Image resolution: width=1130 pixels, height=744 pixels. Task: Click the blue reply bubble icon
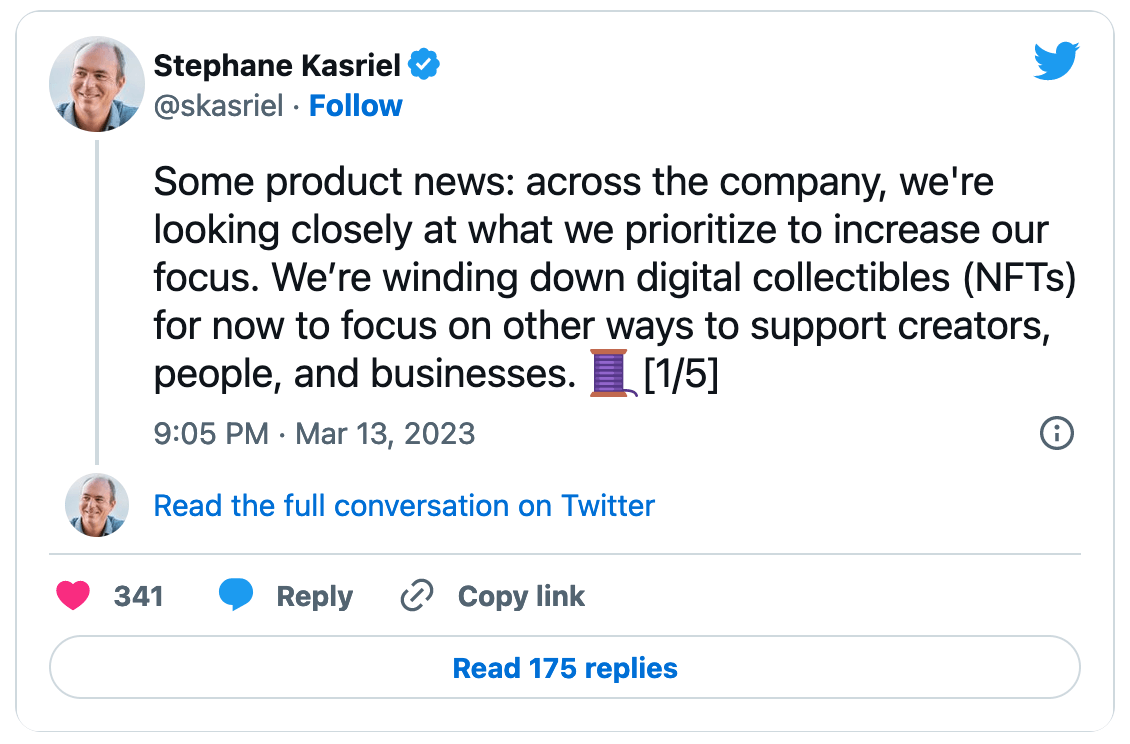(x=236, y=596)
